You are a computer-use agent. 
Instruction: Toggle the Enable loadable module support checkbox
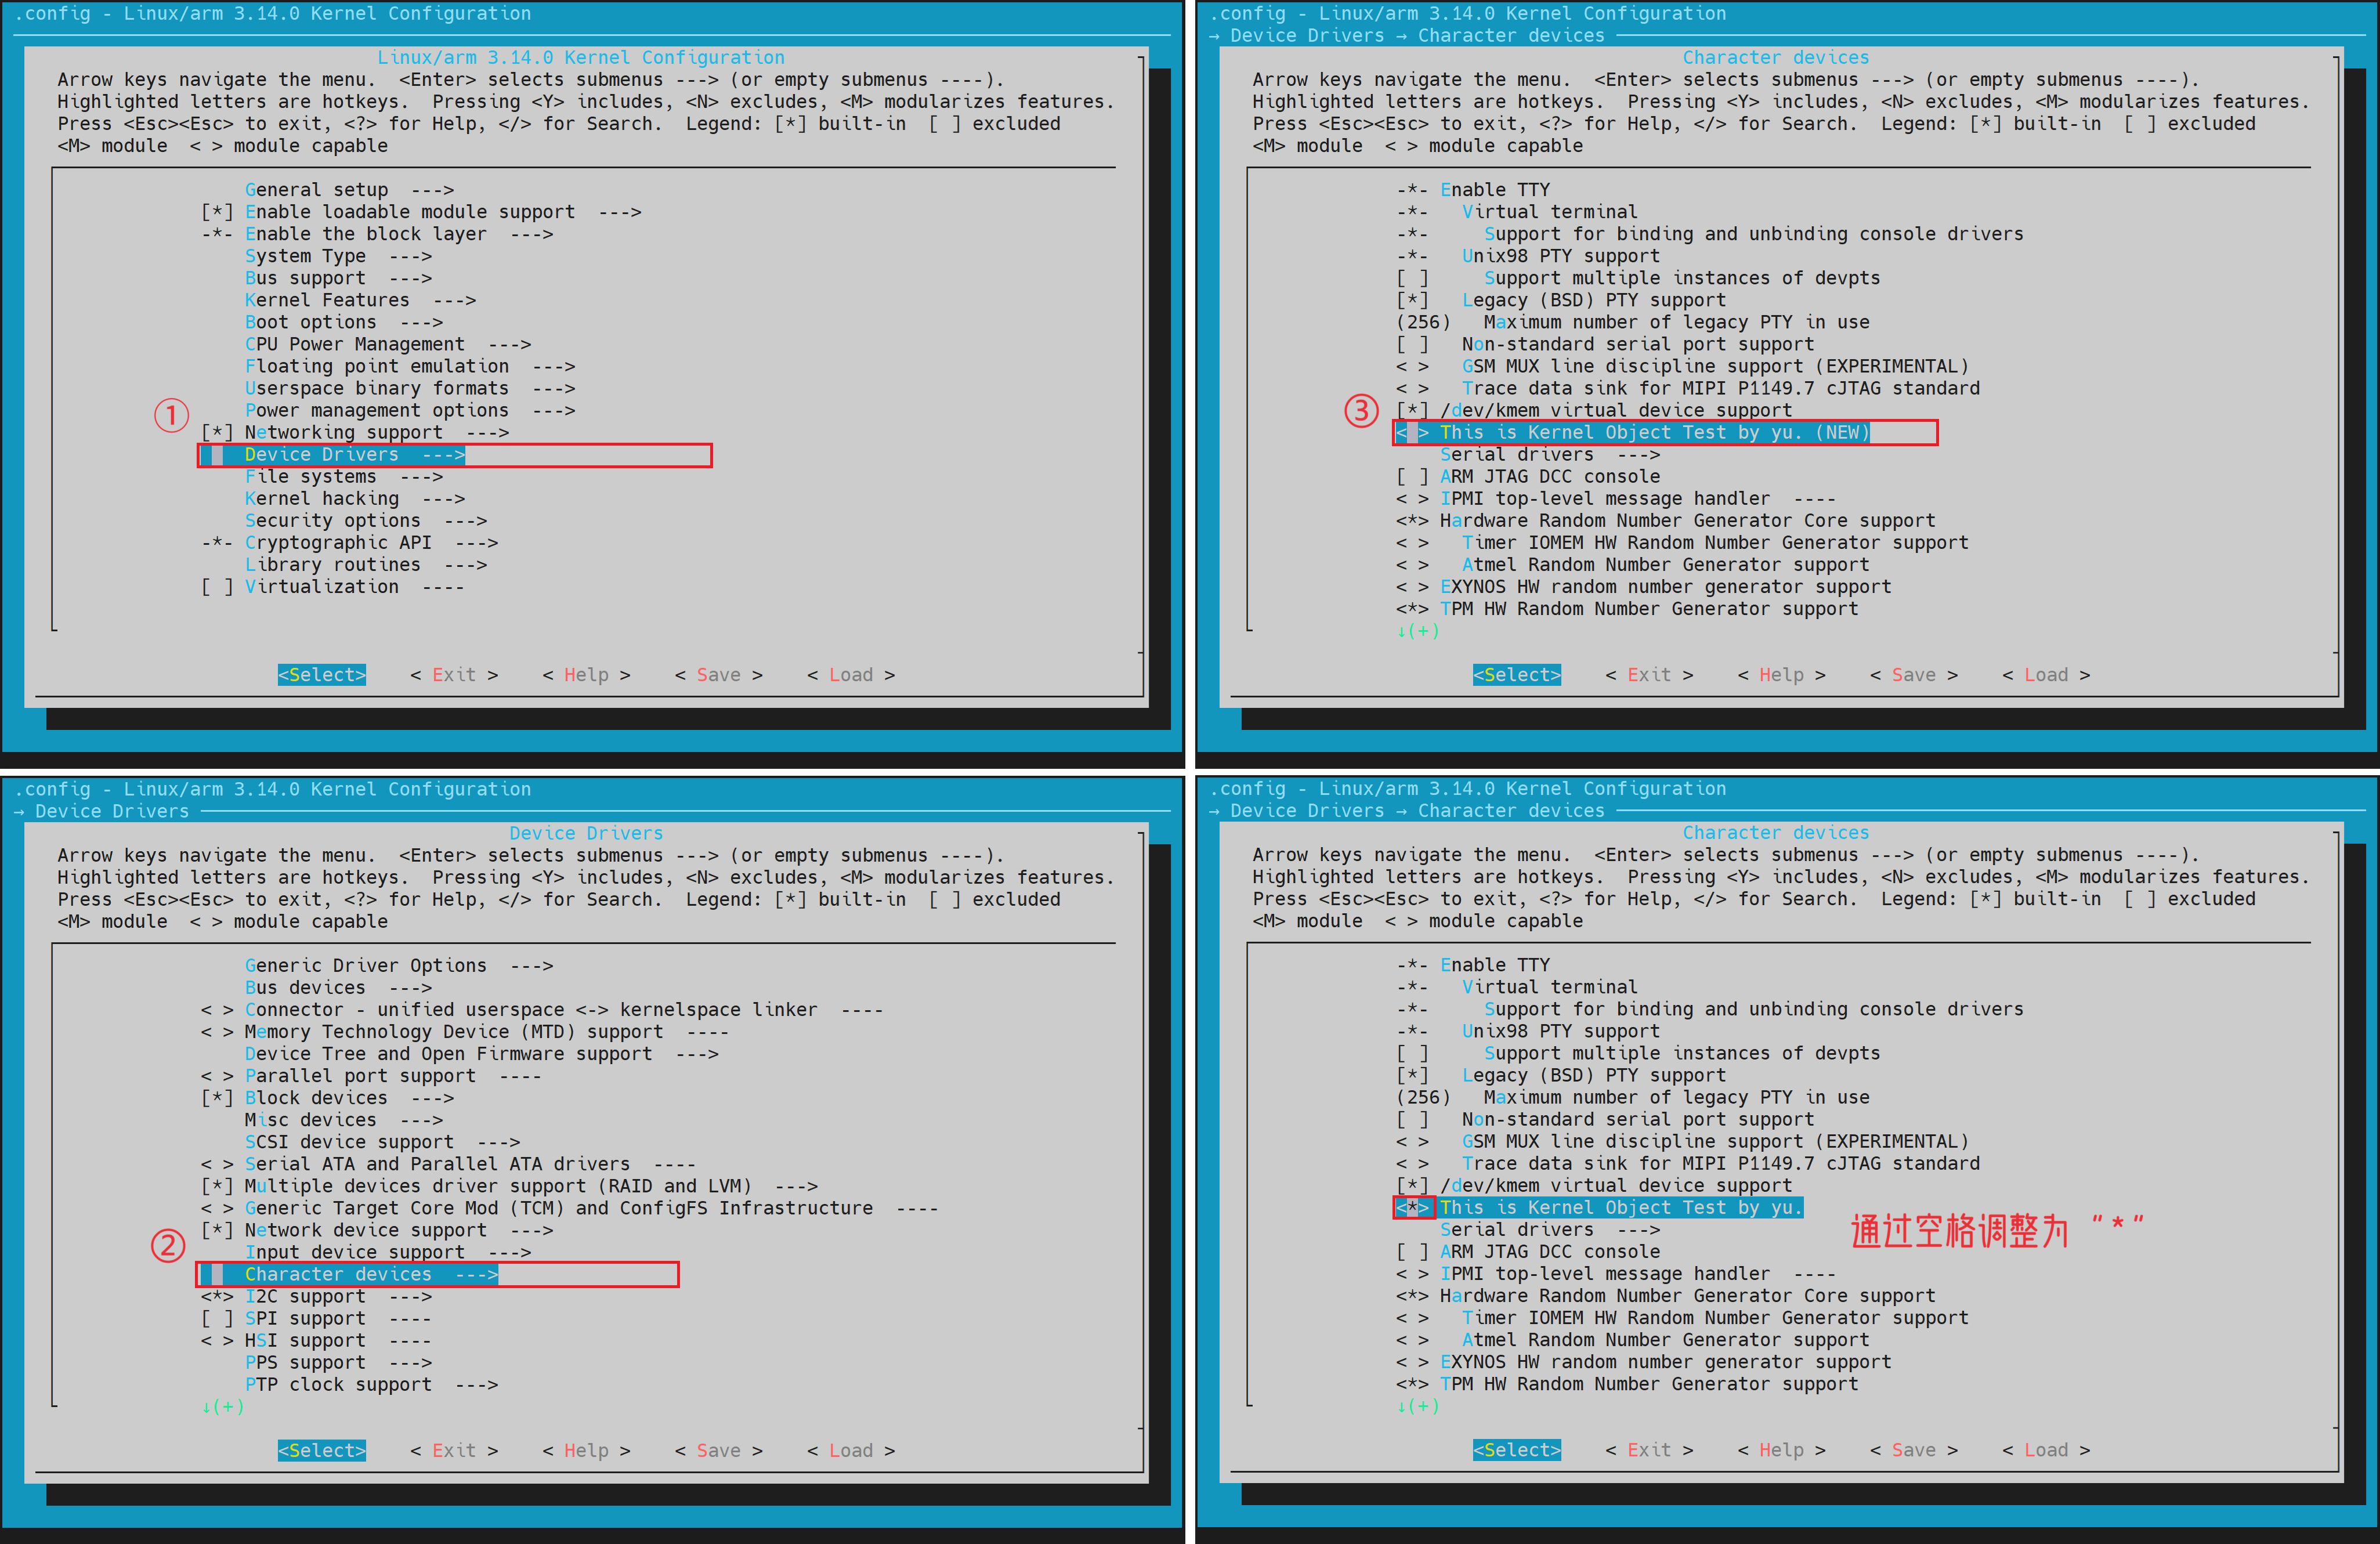pos(217,212)
